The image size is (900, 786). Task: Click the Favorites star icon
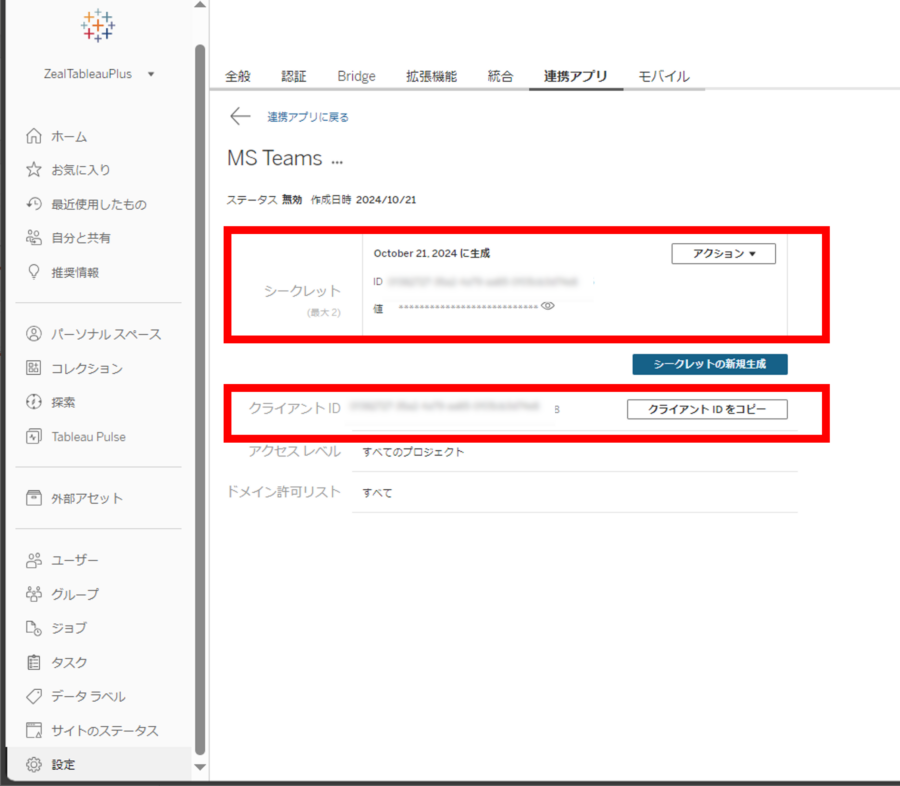click(34, 169)
